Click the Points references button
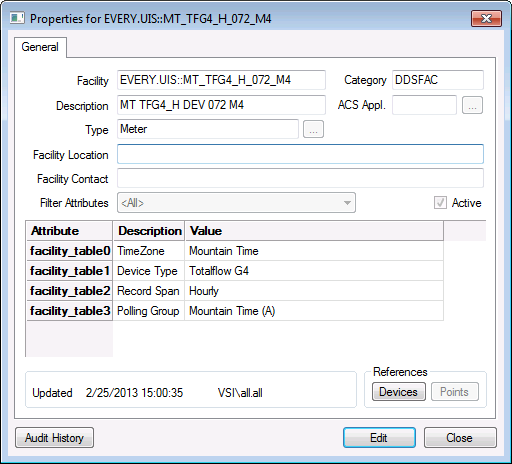Screen dimensions: 512x464 point(455,392)
